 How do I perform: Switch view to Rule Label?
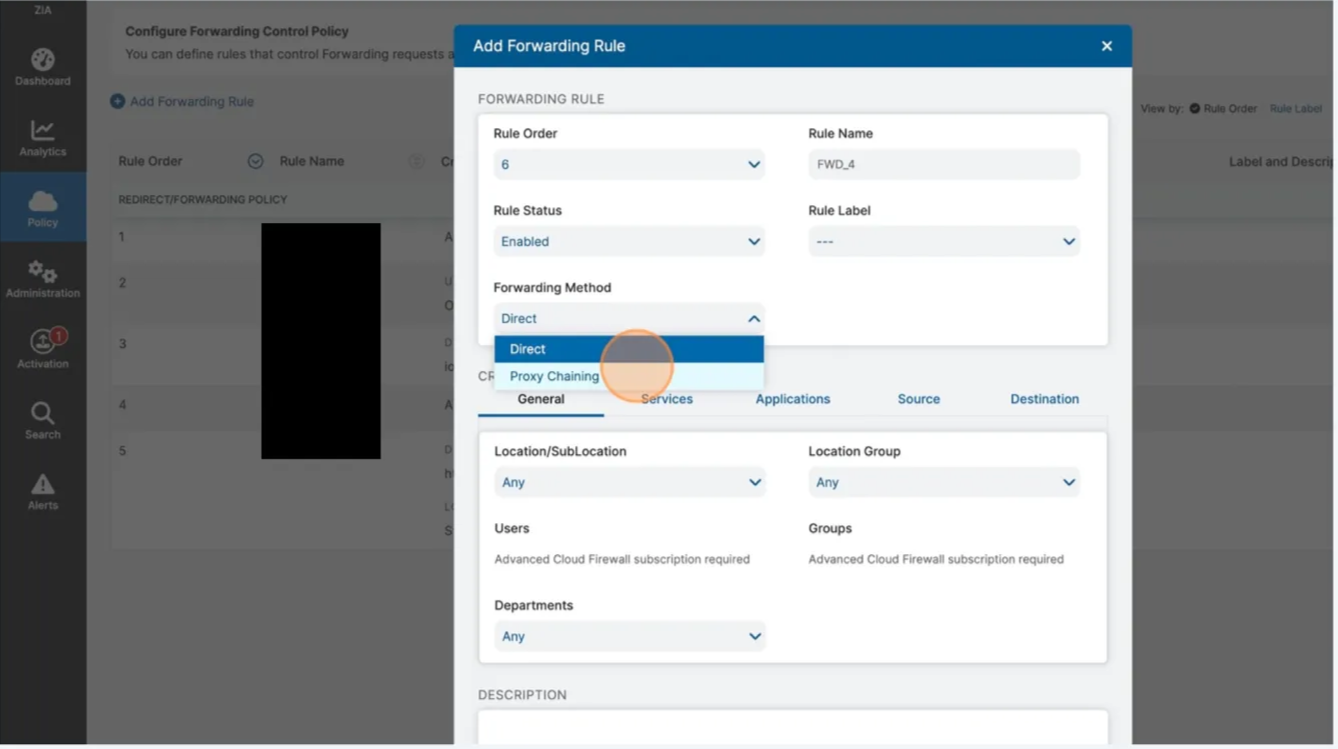[1296, 108]
